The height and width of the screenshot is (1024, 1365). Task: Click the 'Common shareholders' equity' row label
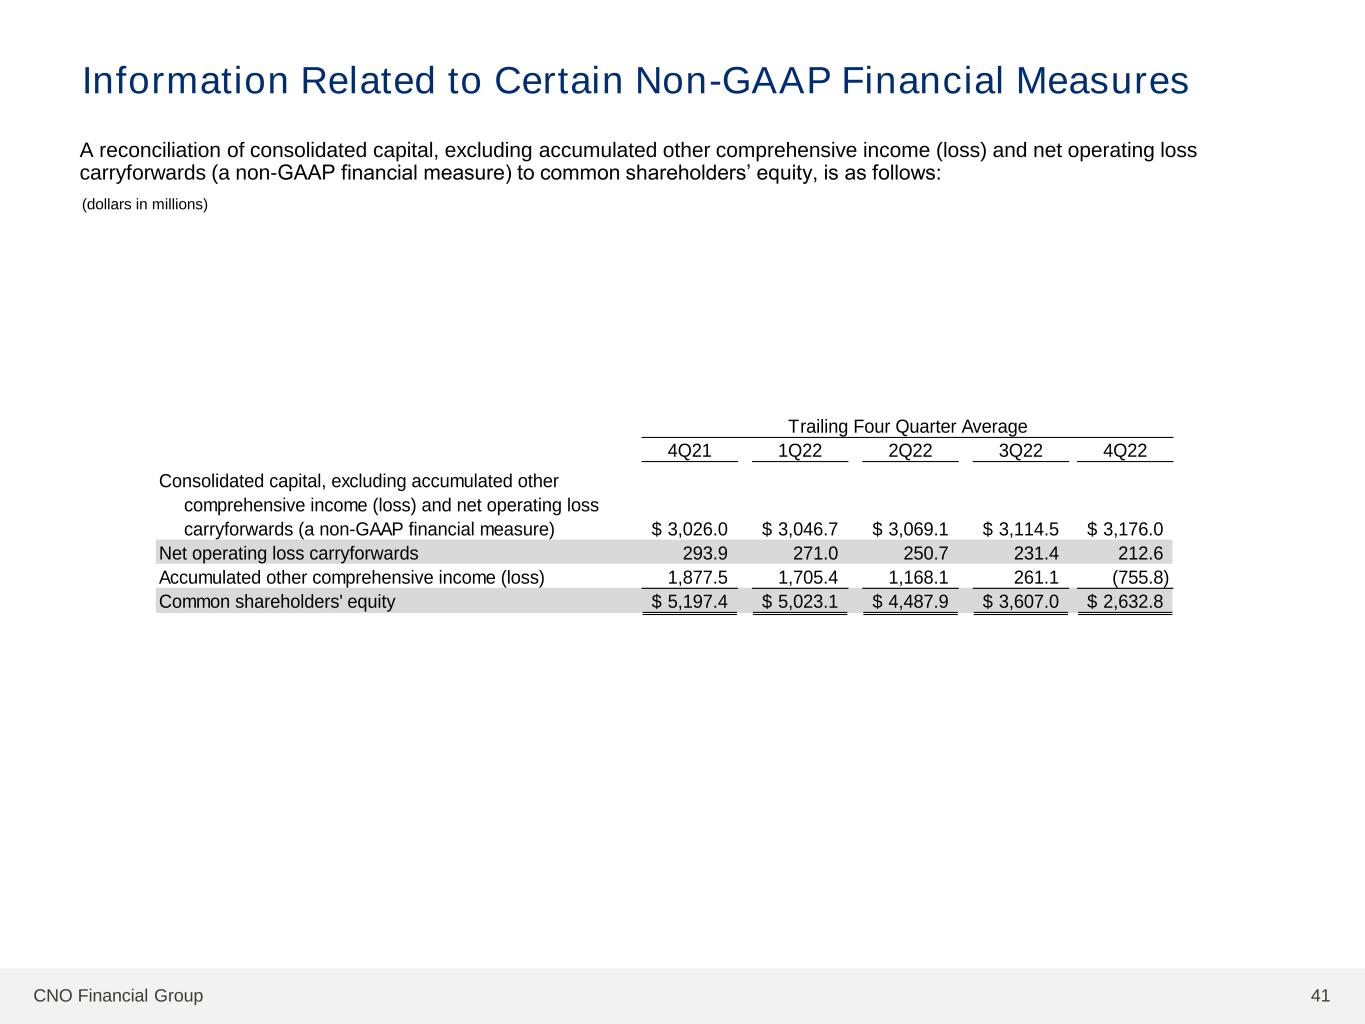(277, 601)
